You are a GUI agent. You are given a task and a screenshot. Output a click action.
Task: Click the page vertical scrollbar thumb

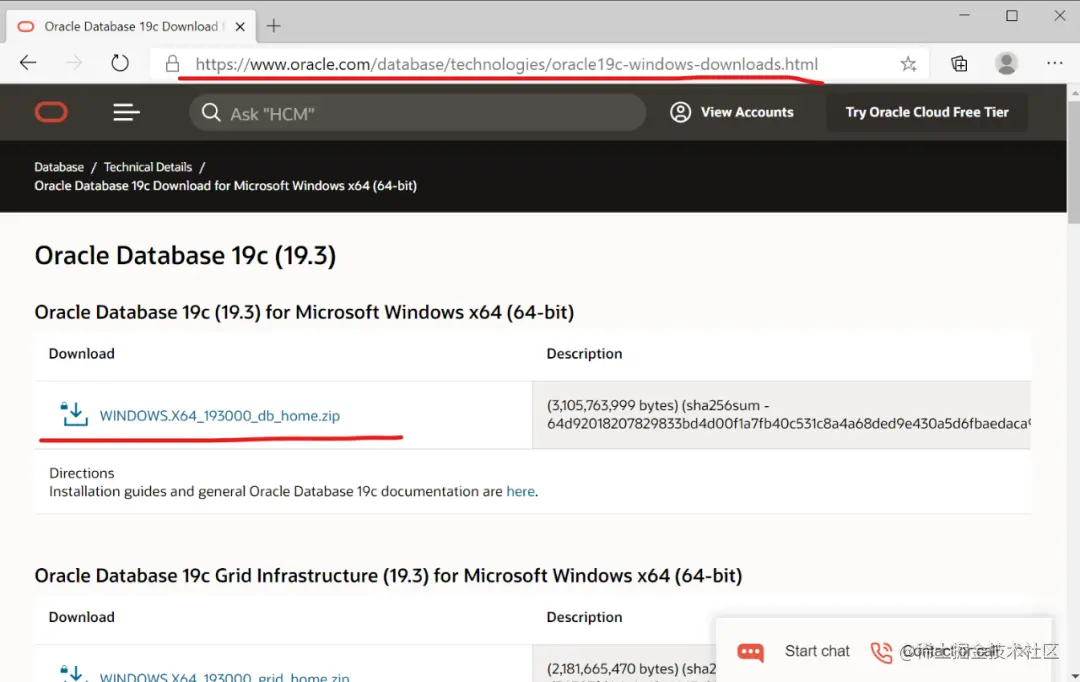coord(1074,161)
